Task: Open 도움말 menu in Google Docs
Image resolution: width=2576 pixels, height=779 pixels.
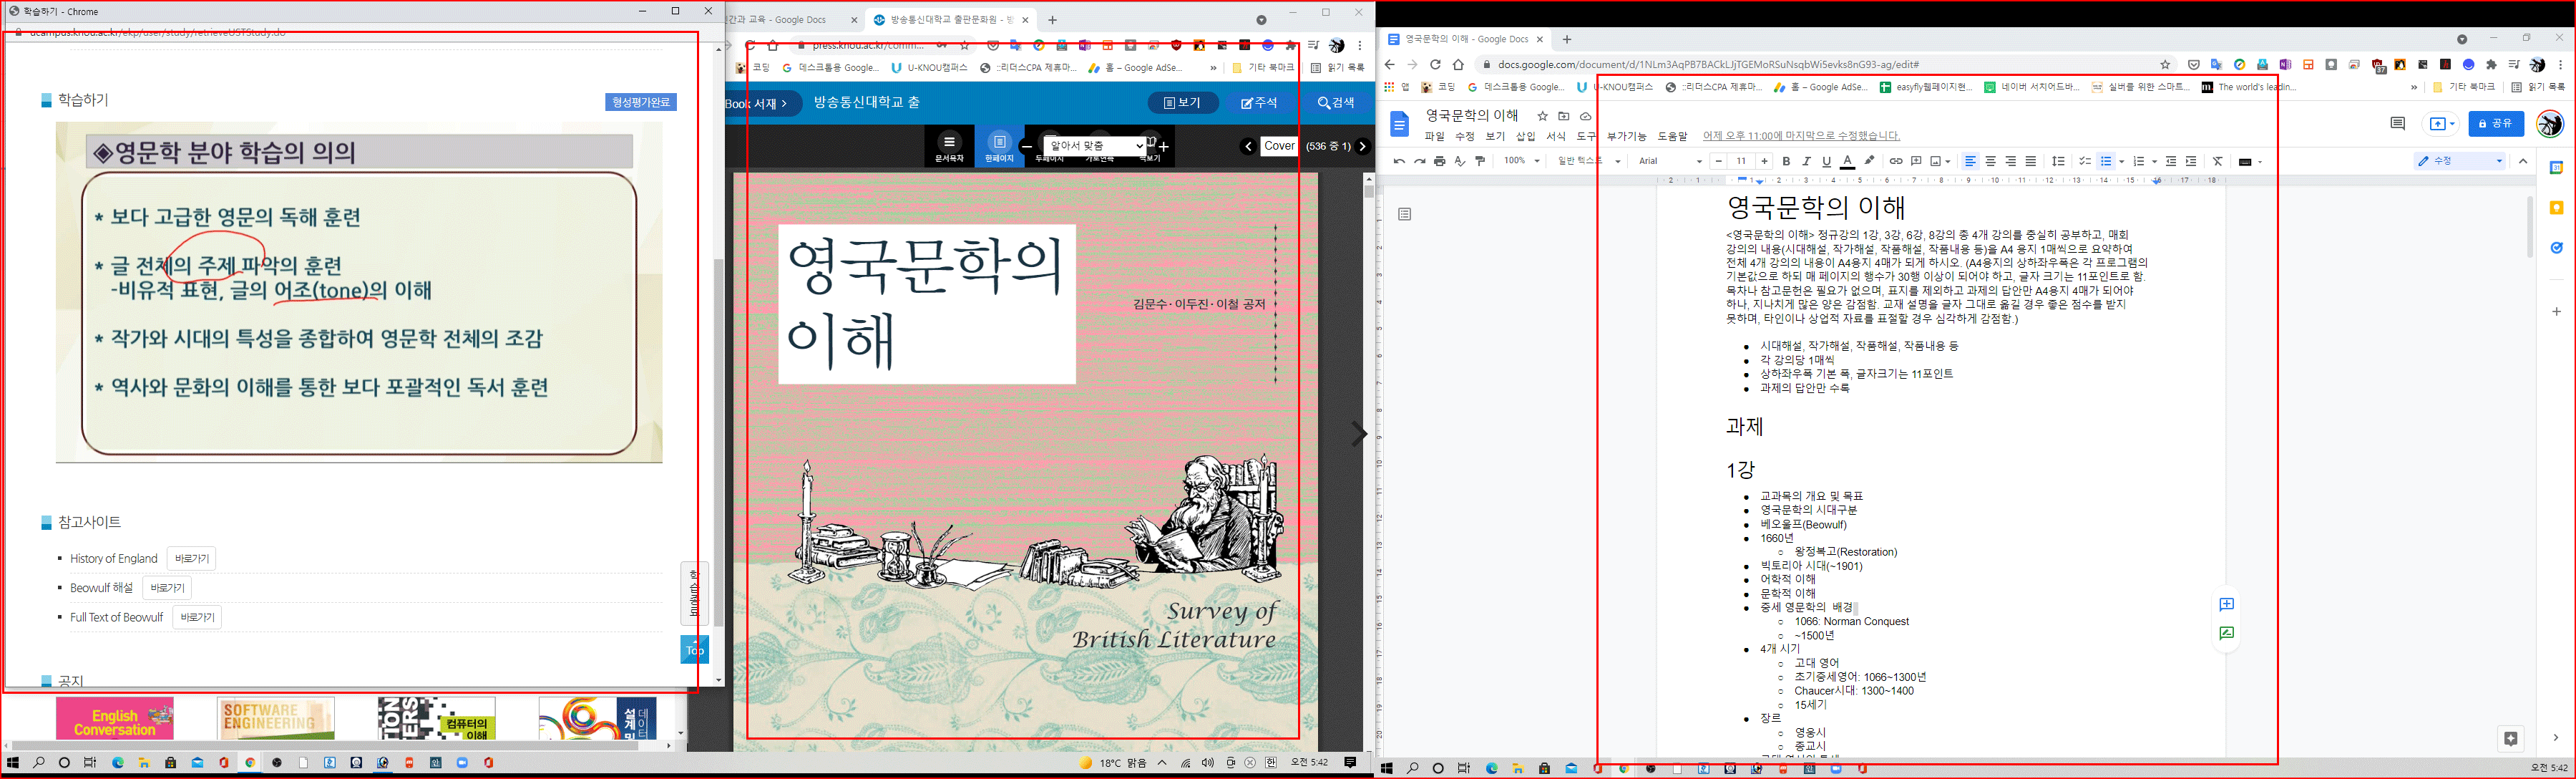Action: 1672,136
